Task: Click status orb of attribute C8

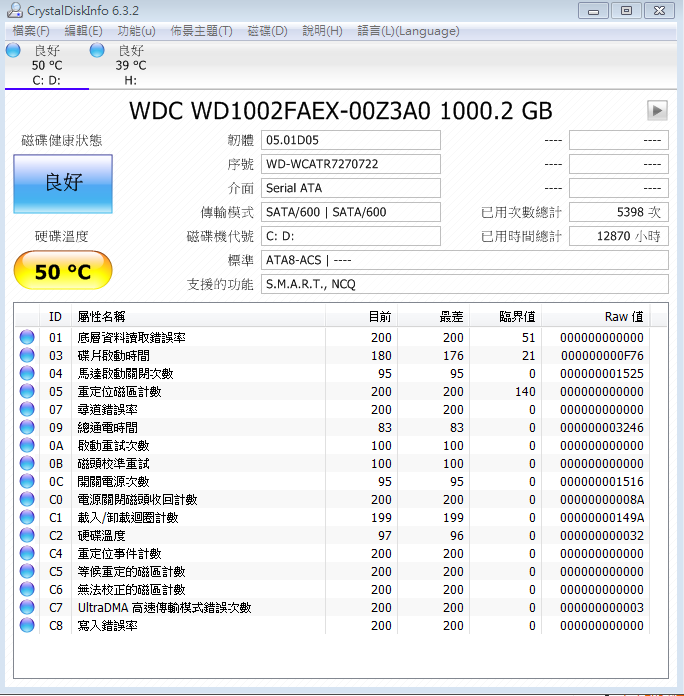Action: [27, 625]
